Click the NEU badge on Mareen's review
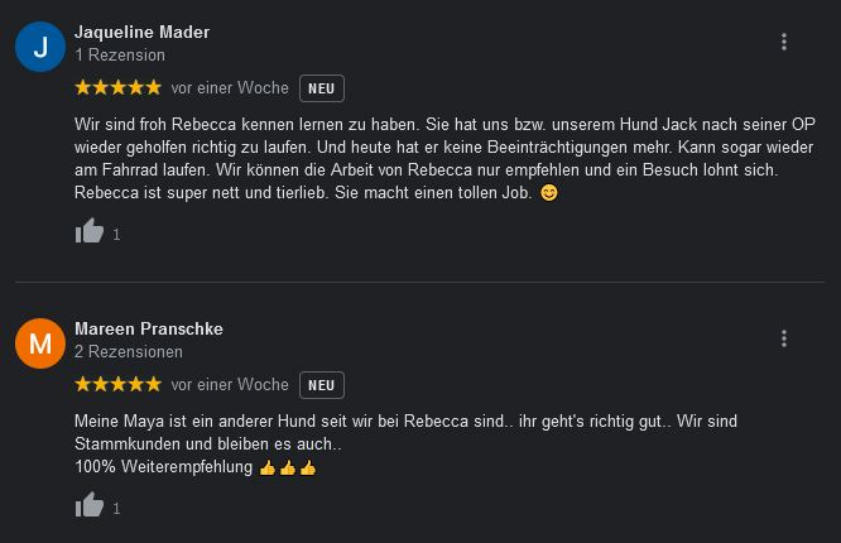The width and height of the screenshot is (841, 543). click(321, 385)
